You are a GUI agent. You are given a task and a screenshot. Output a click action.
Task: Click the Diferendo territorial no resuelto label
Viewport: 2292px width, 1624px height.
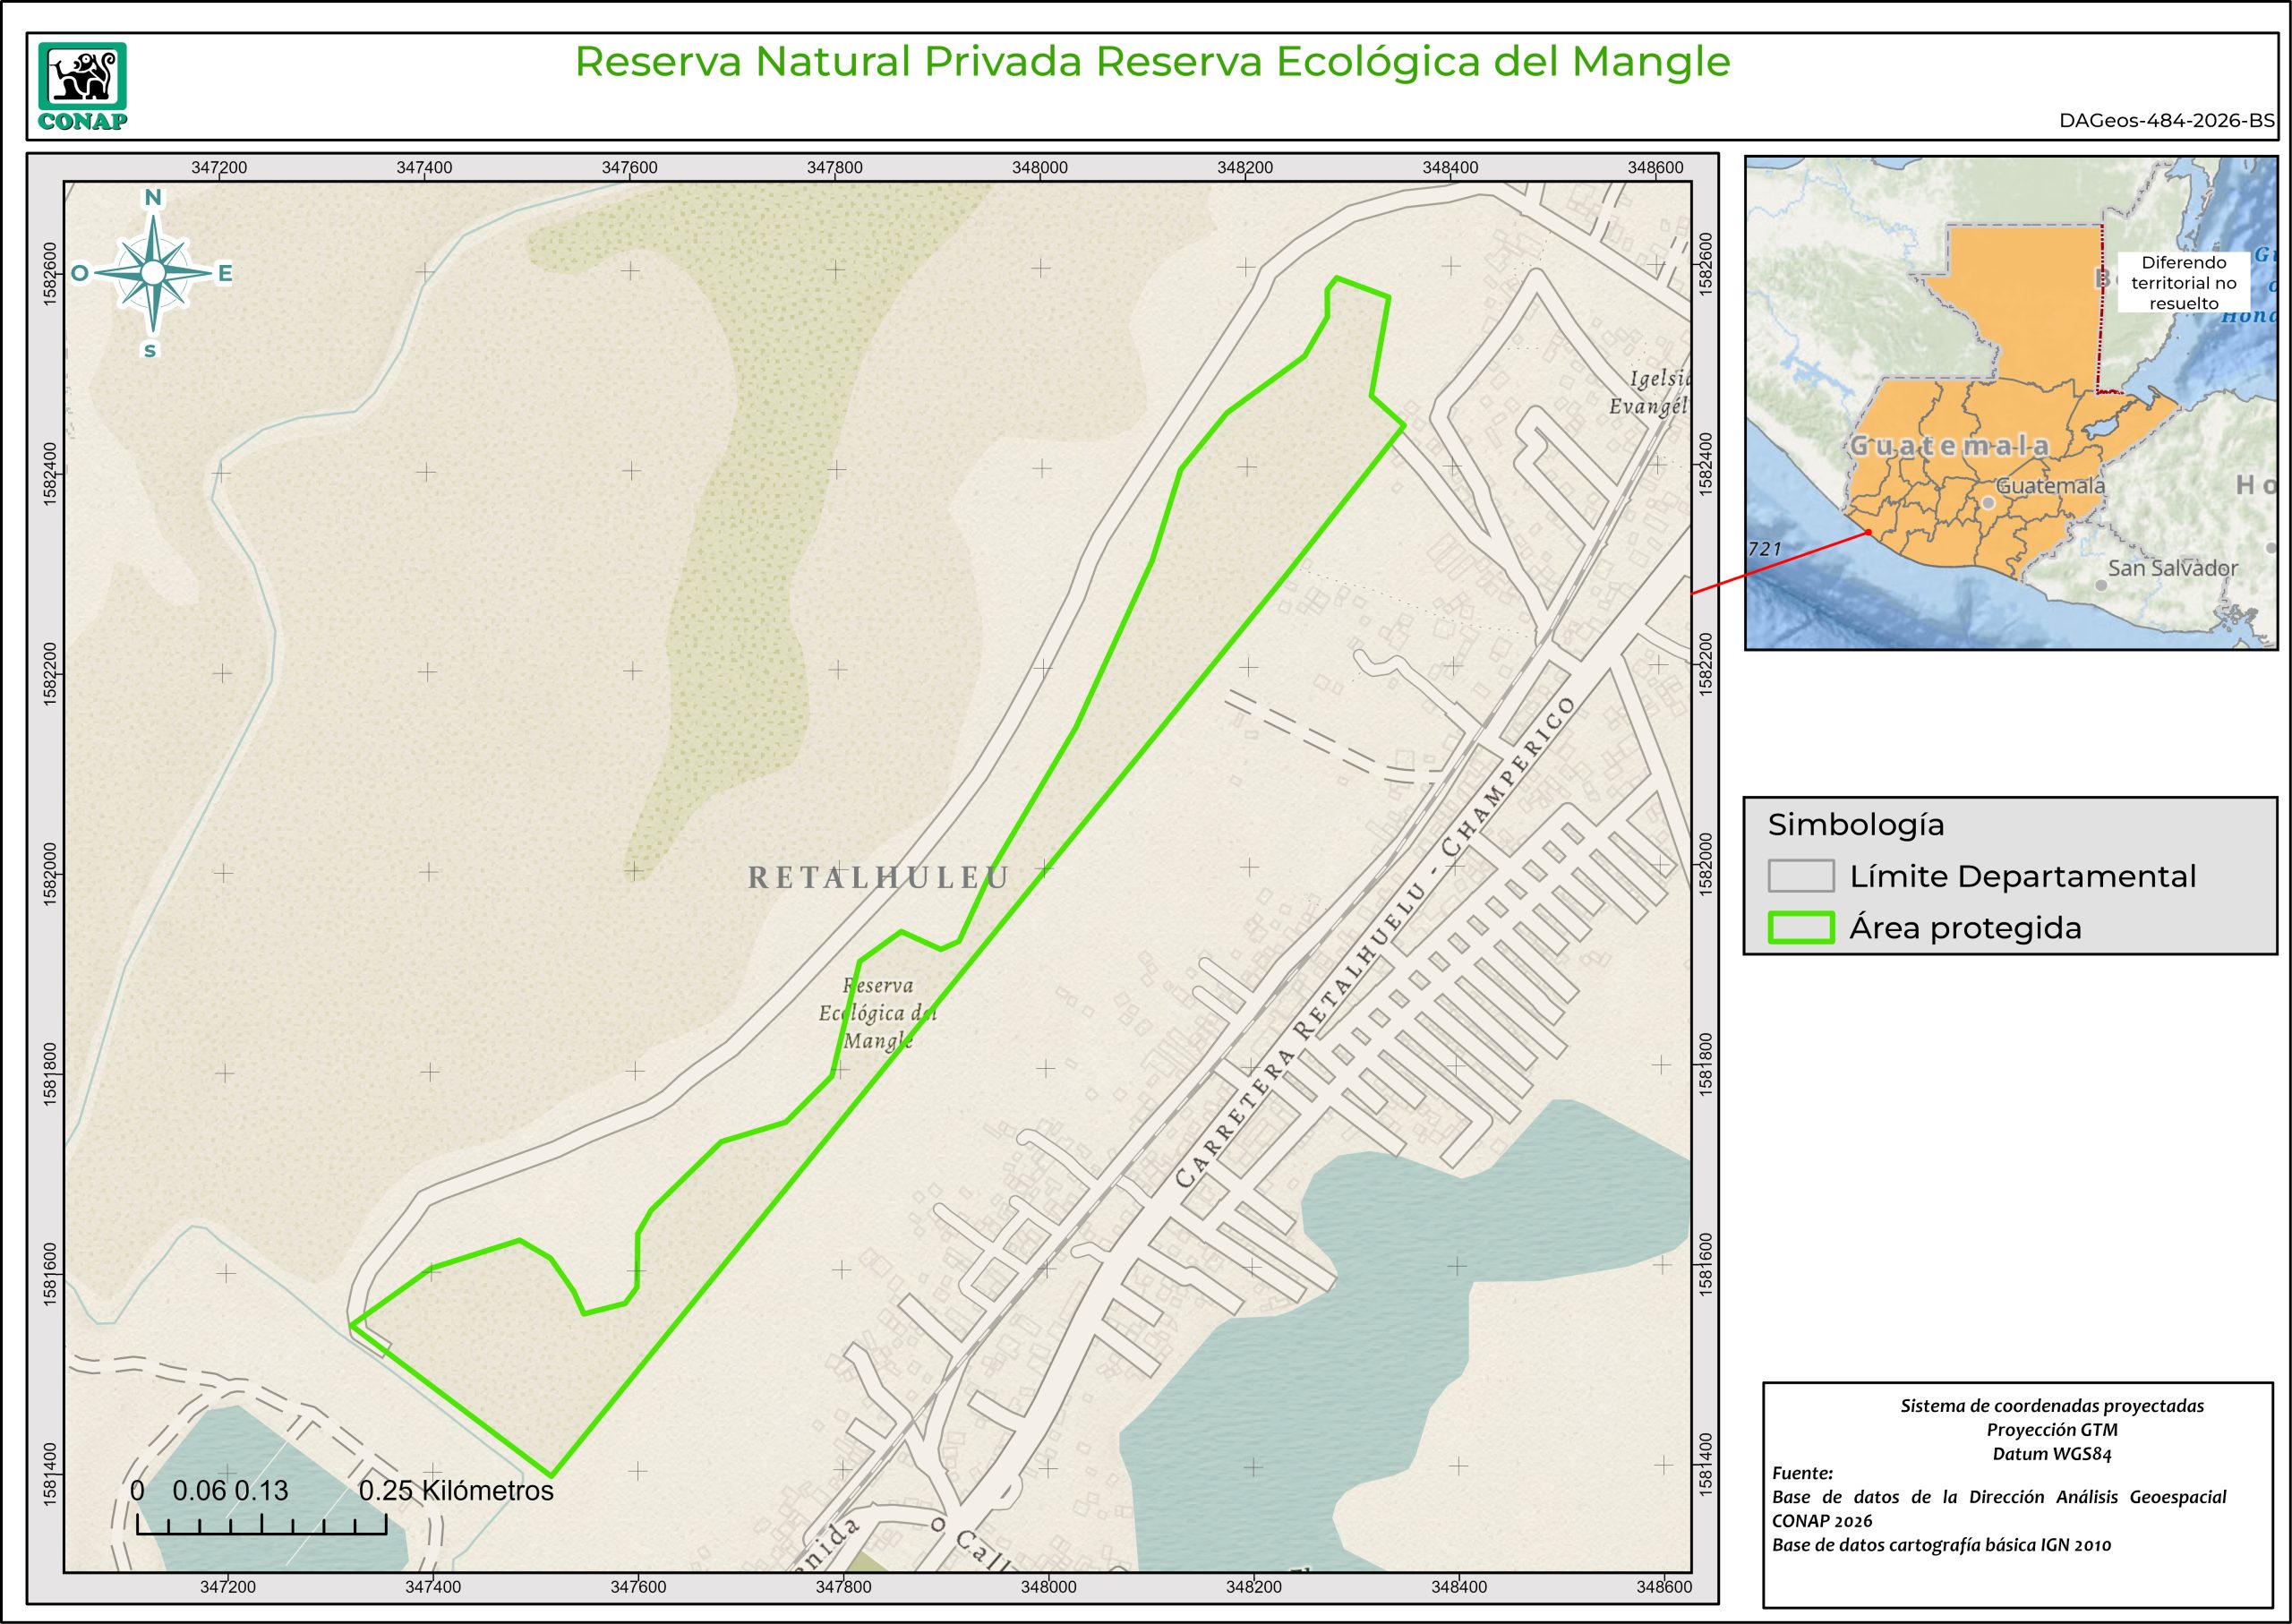click(2184, 283)
